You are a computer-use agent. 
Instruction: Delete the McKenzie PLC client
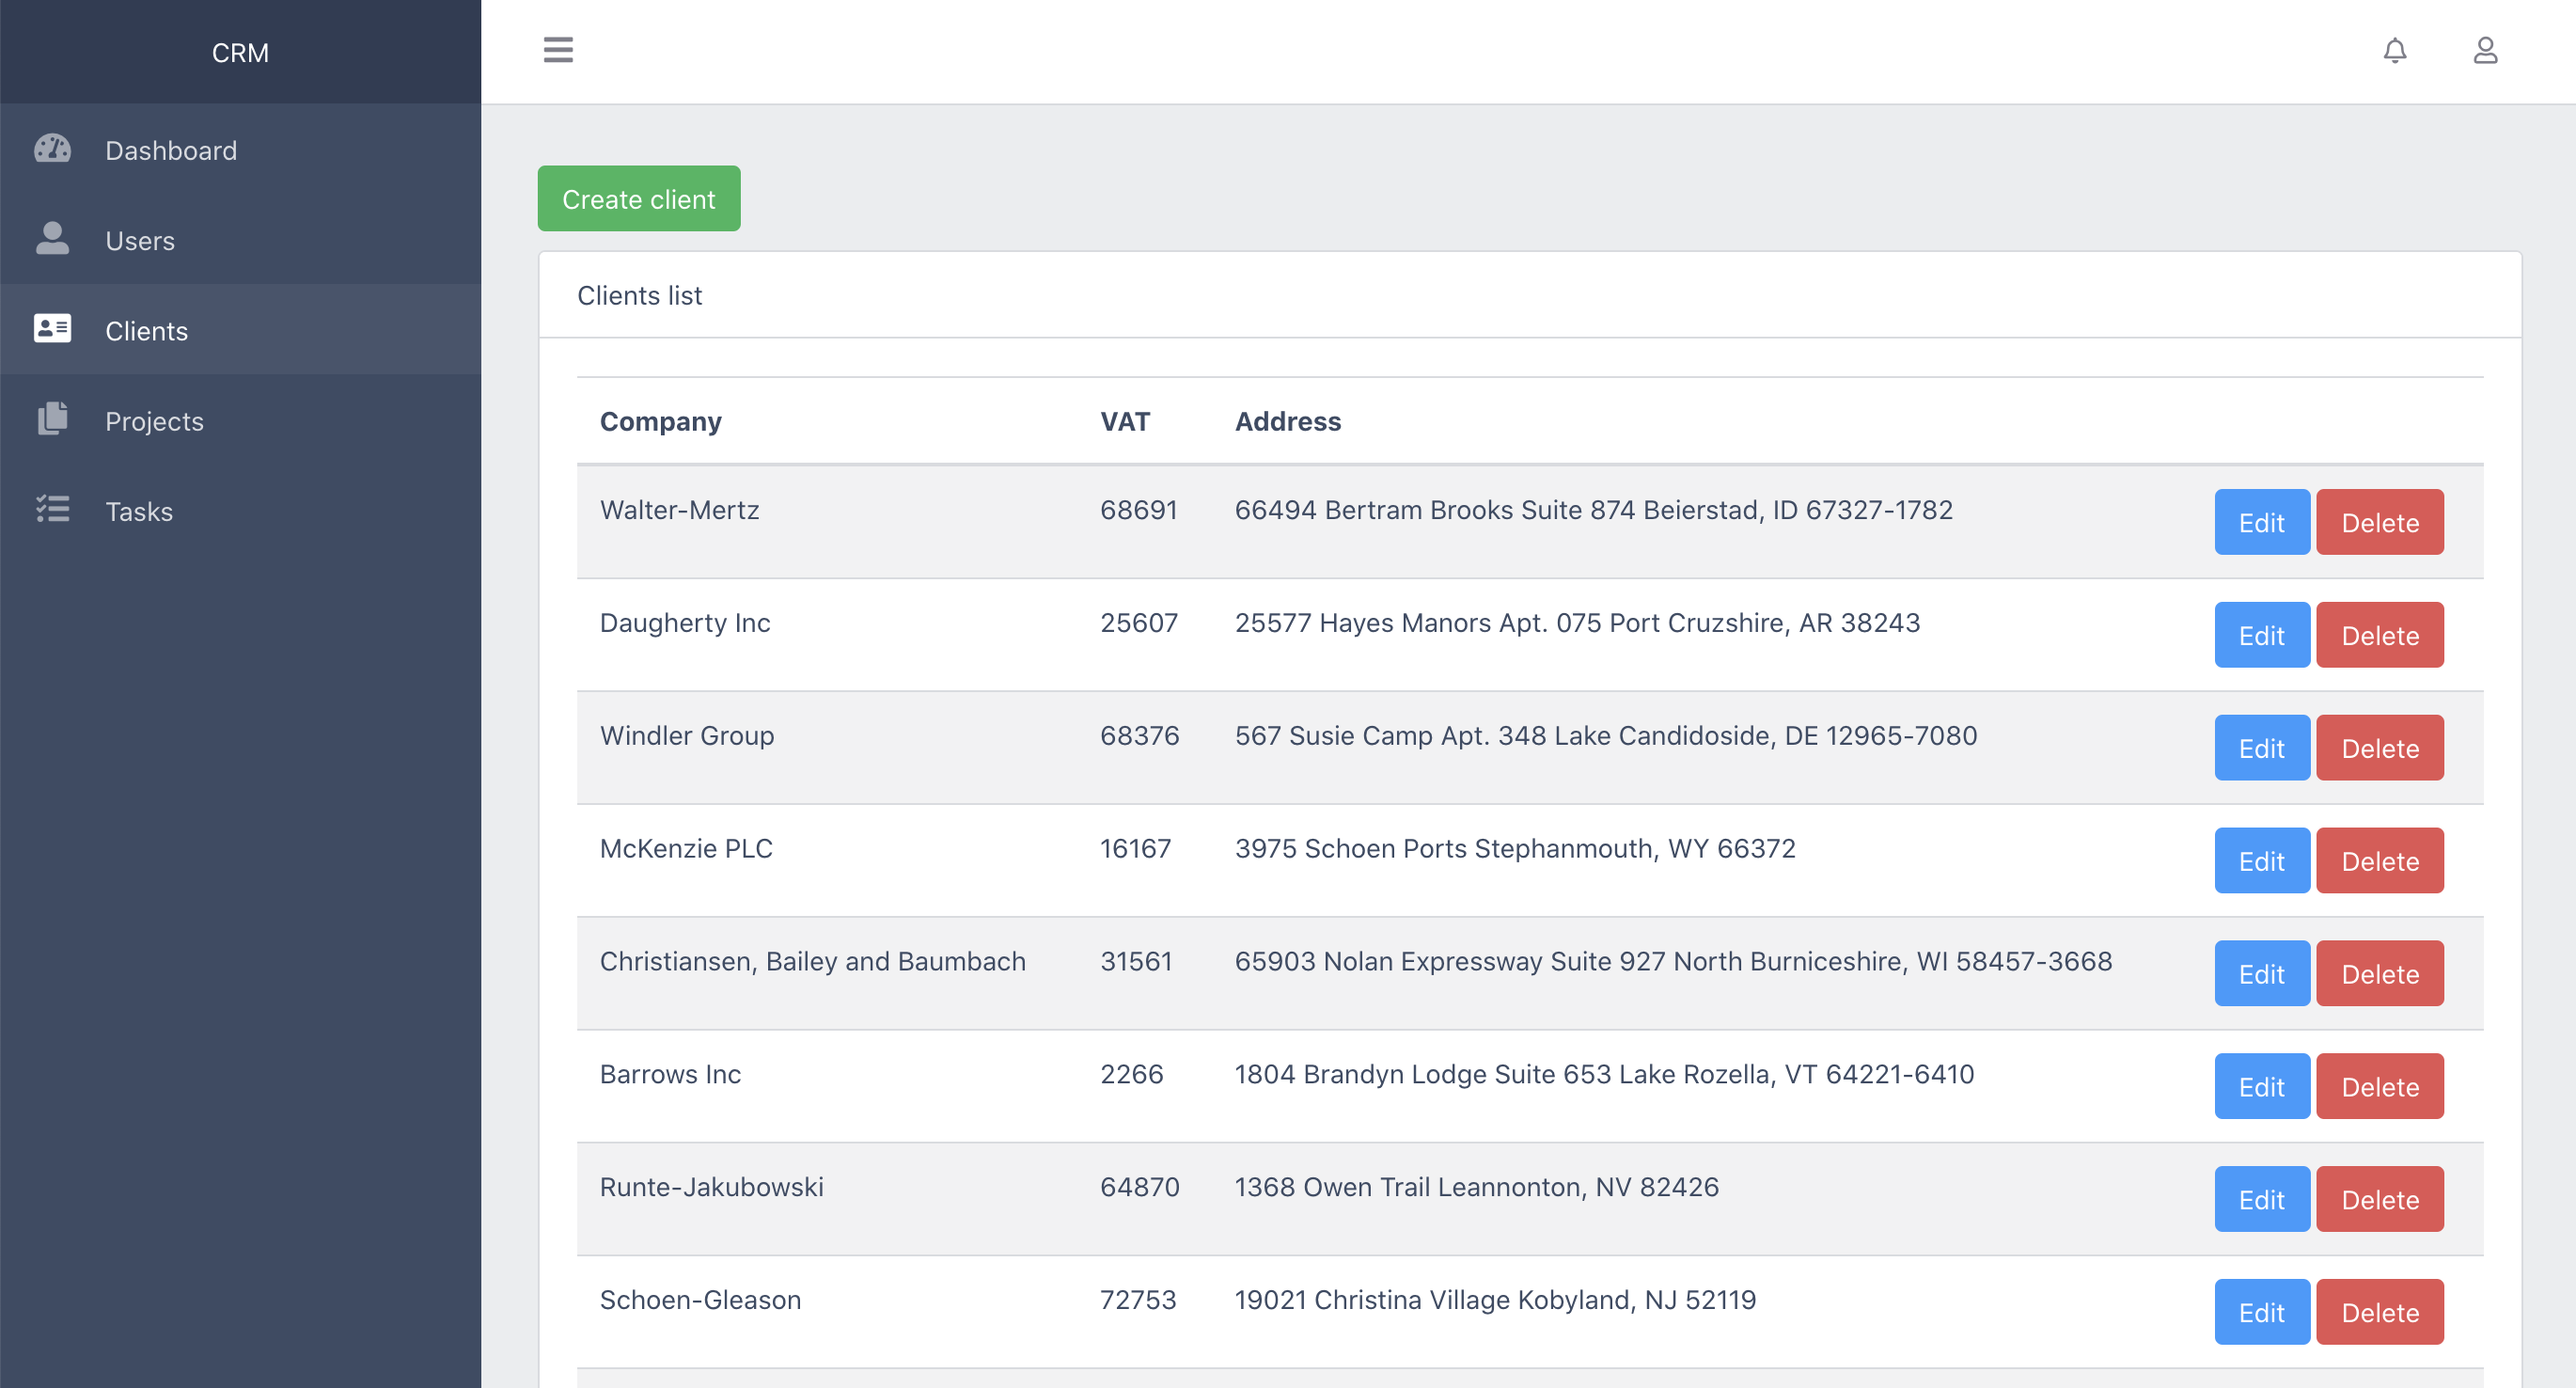(x=2379, y=861)
